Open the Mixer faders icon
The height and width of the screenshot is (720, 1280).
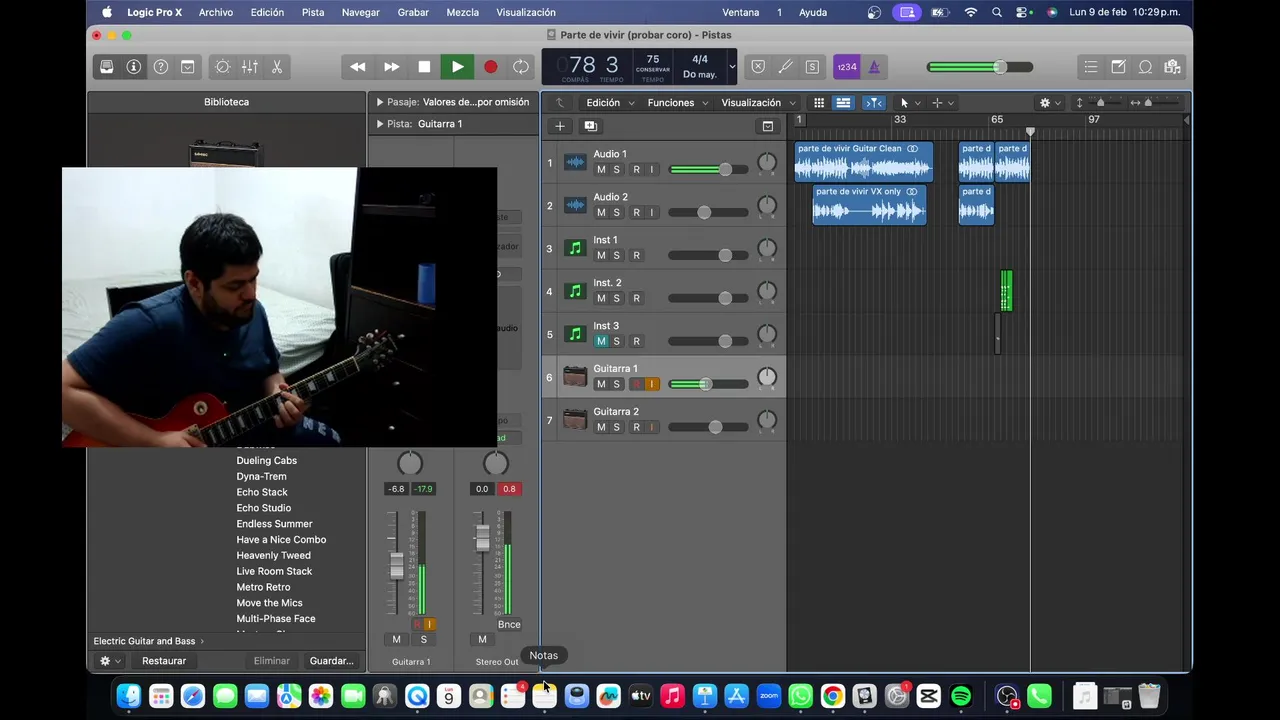tap(249, 67)
